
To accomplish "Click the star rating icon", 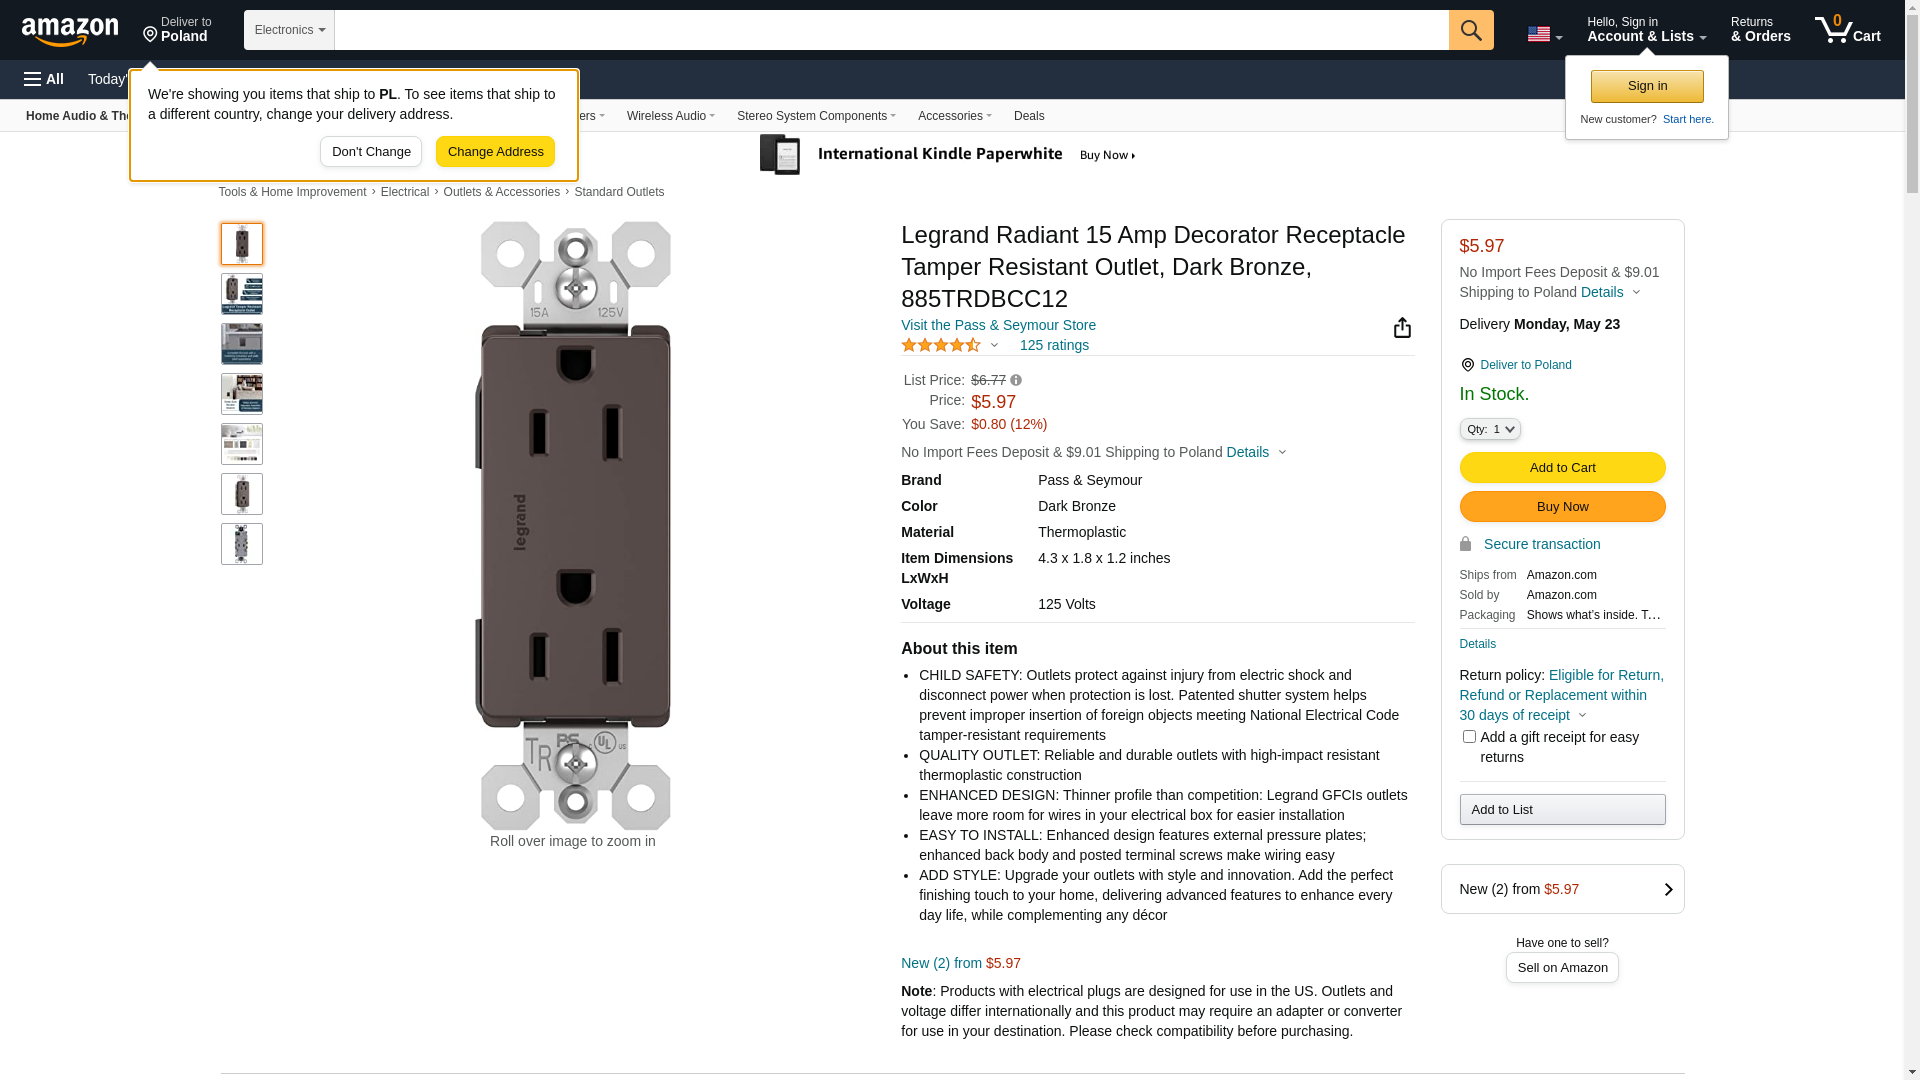I will click(941, 345).
